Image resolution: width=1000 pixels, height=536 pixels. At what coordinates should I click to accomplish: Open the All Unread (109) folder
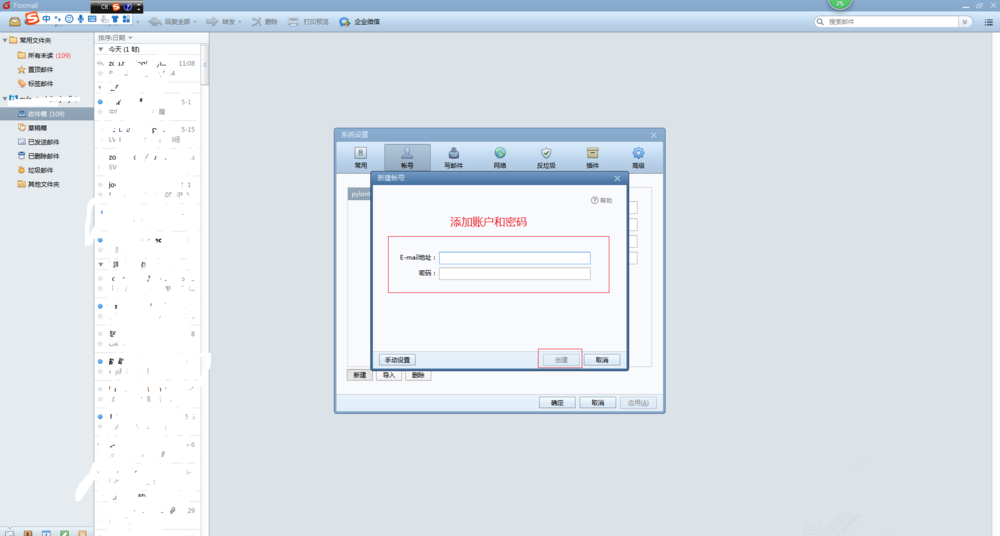click(x=44, y=56)
